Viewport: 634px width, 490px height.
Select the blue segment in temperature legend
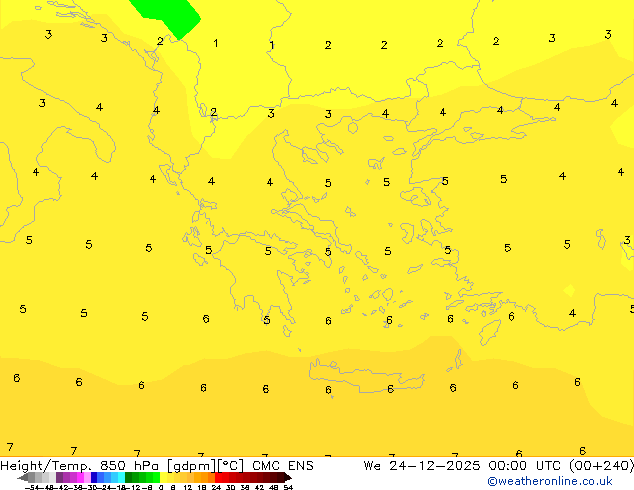[x=100, y=477]
